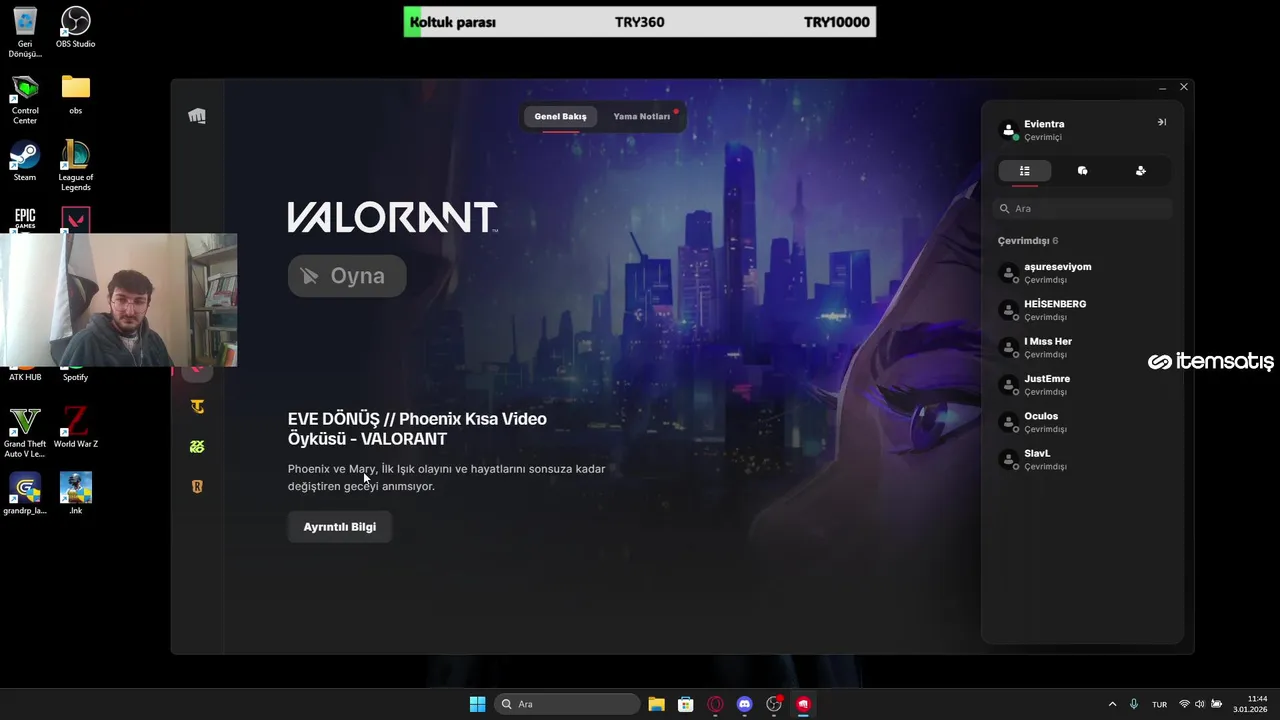Collapse the social panel with arrow icon
This screenshot has height=720, width=1280.
(x=1162, y=122)
